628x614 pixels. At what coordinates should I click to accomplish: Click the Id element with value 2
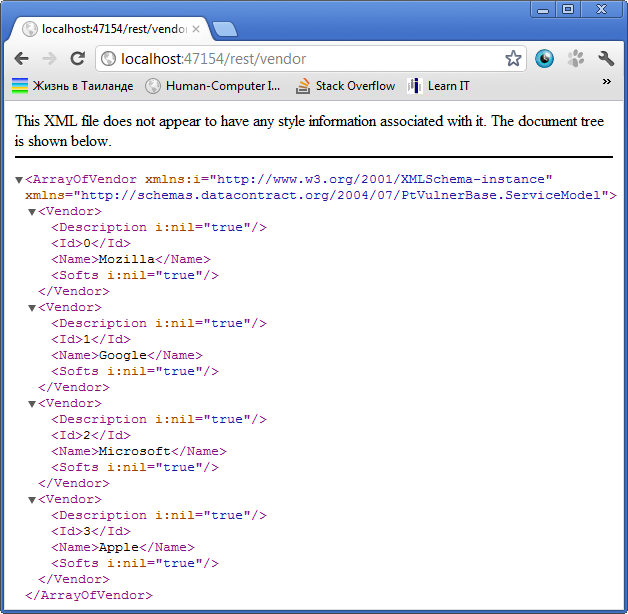[91, 435]
